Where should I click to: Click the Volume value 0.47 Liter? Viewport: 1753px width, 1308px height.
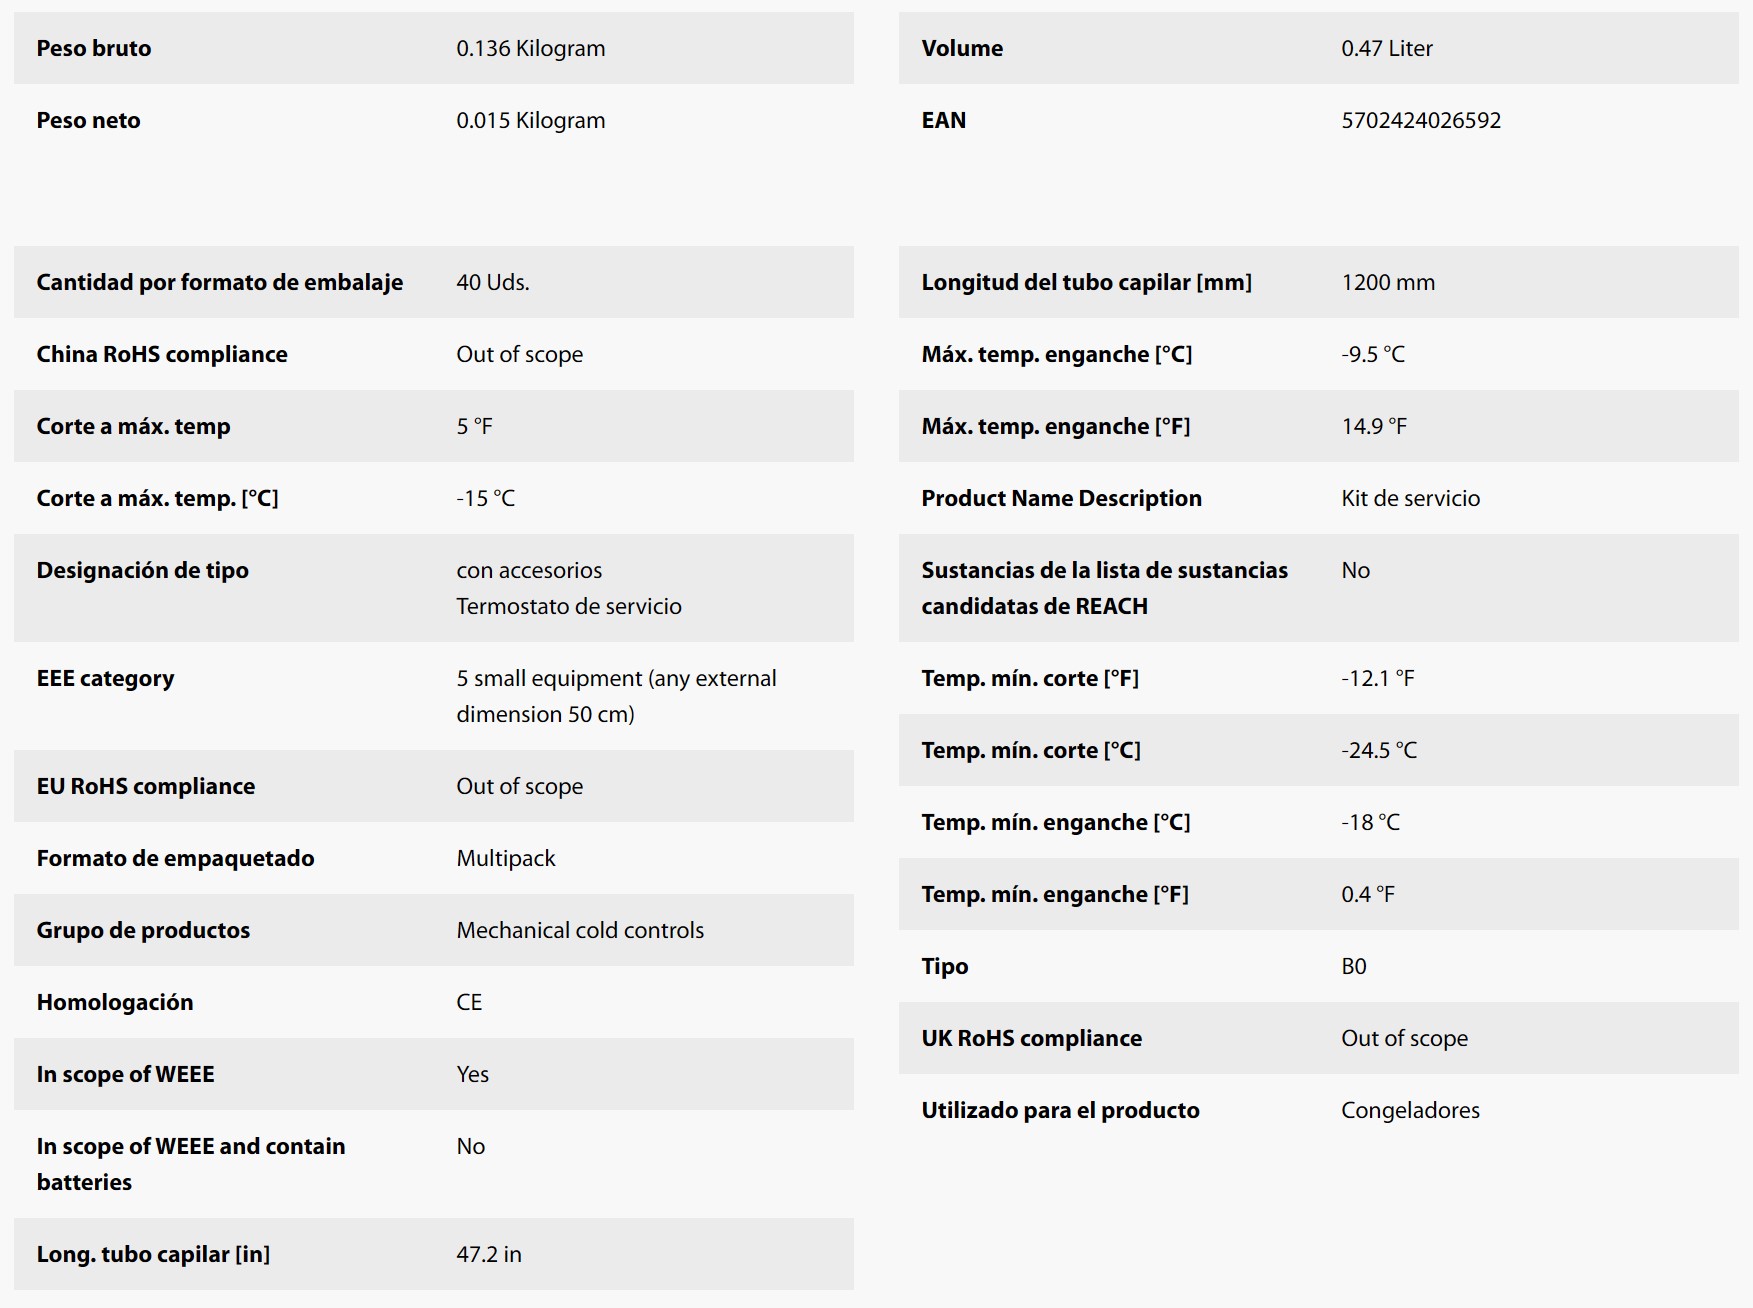tap(1387, 48)
